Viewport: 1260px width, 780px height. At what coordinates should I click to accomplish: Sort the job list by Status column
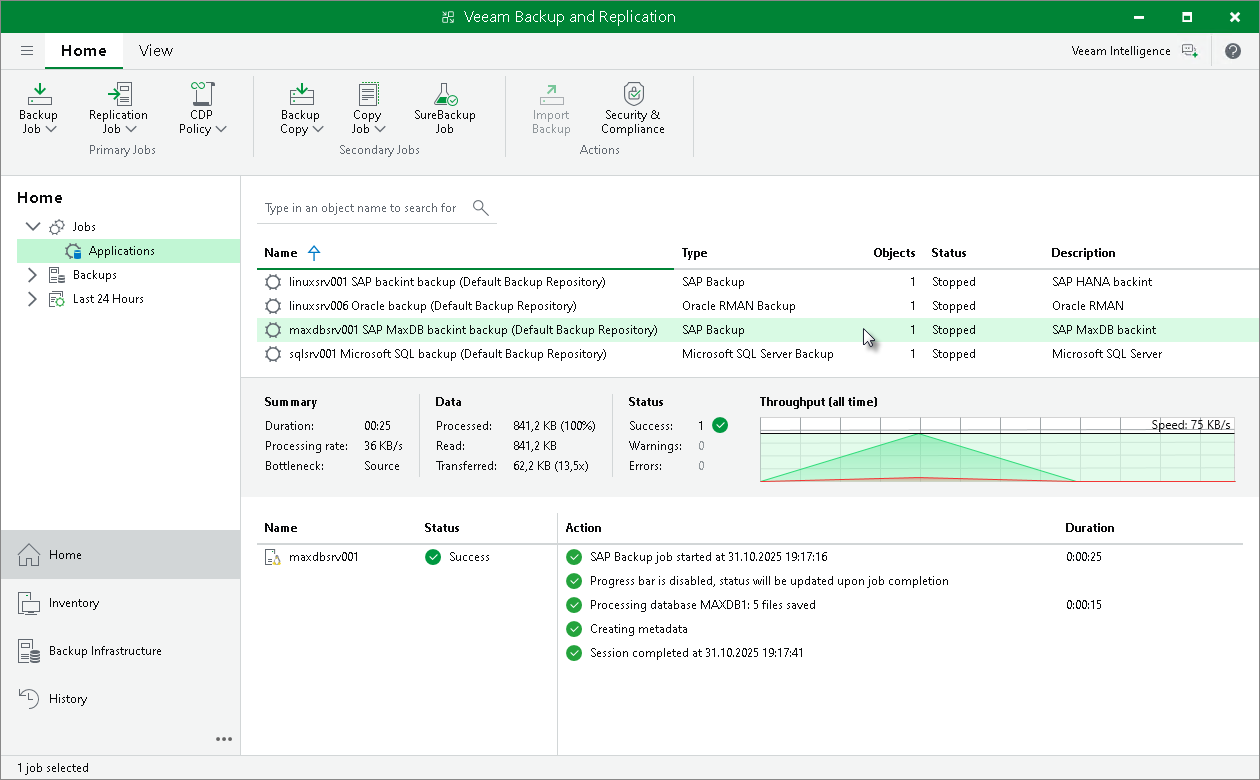949,253
